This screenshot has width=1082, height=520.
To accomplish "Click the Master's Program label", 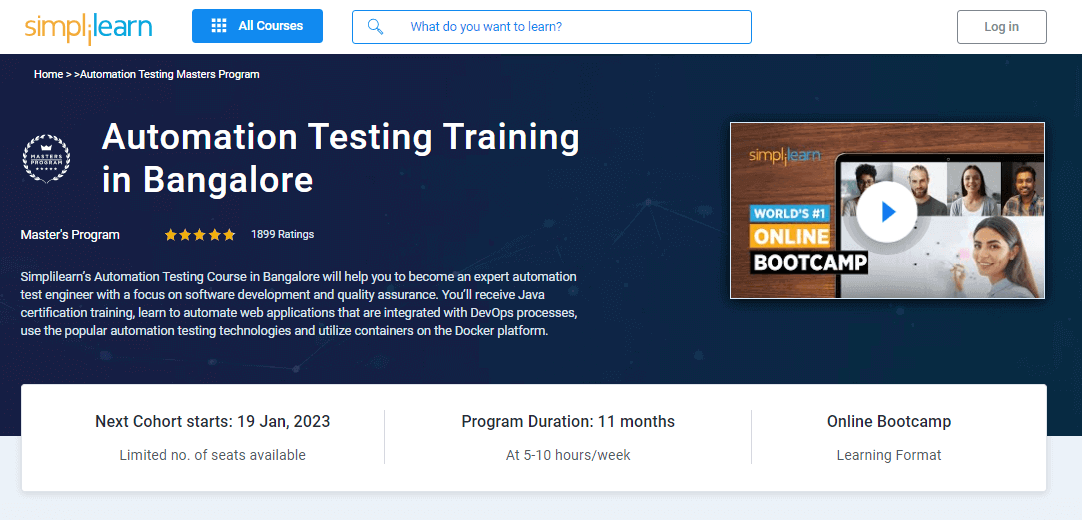I will click(70, 234).
